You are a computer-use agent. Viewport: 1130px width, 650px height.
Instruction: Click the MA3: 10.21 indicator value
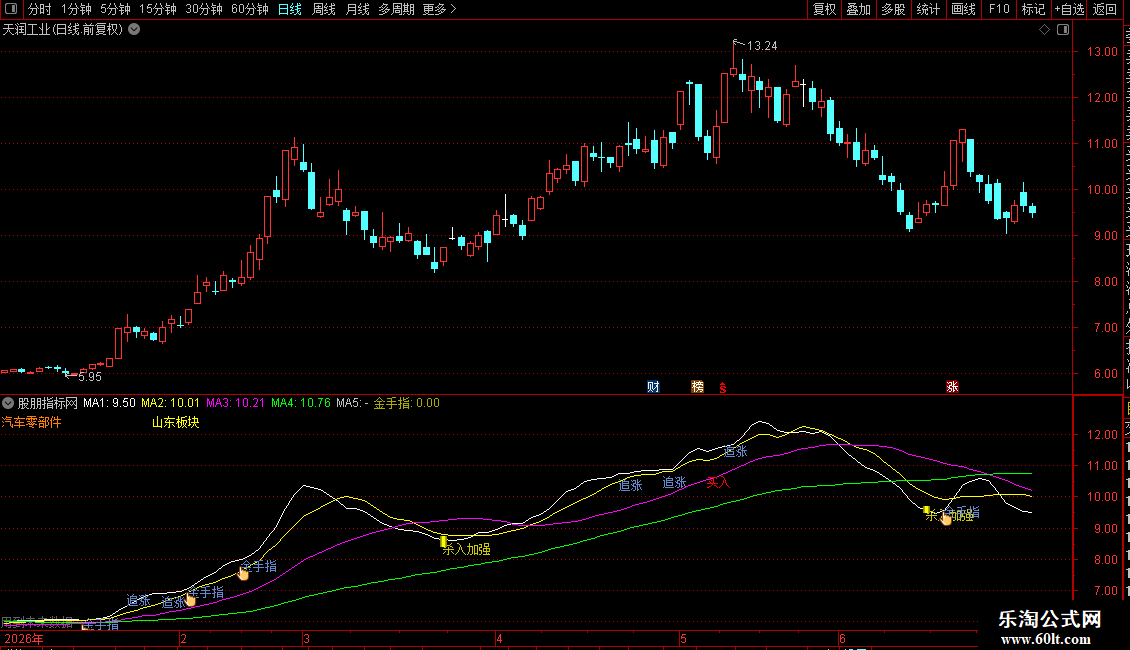coord(235,403)
